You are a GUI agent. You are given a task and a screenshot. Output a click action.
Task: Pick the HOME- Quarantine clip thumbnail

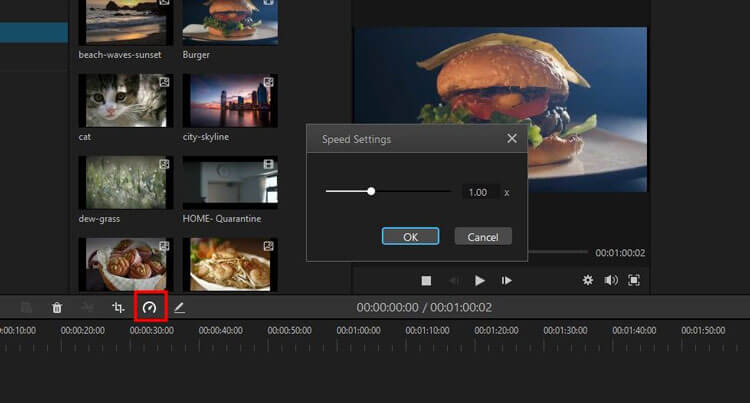[229, 183]
